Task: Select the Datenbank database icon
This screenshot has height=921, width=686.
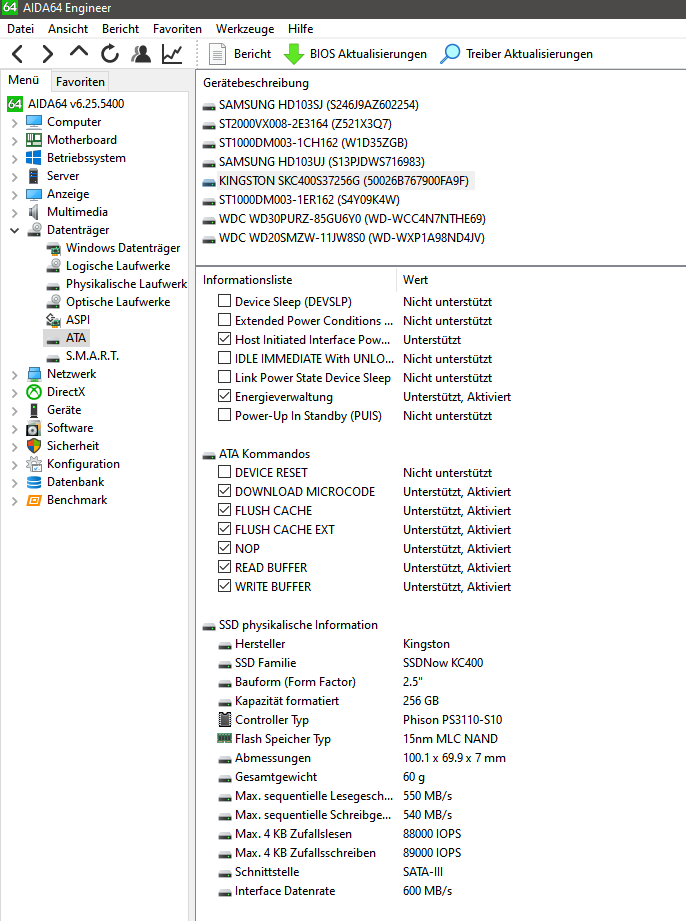Action: [34, 482]
